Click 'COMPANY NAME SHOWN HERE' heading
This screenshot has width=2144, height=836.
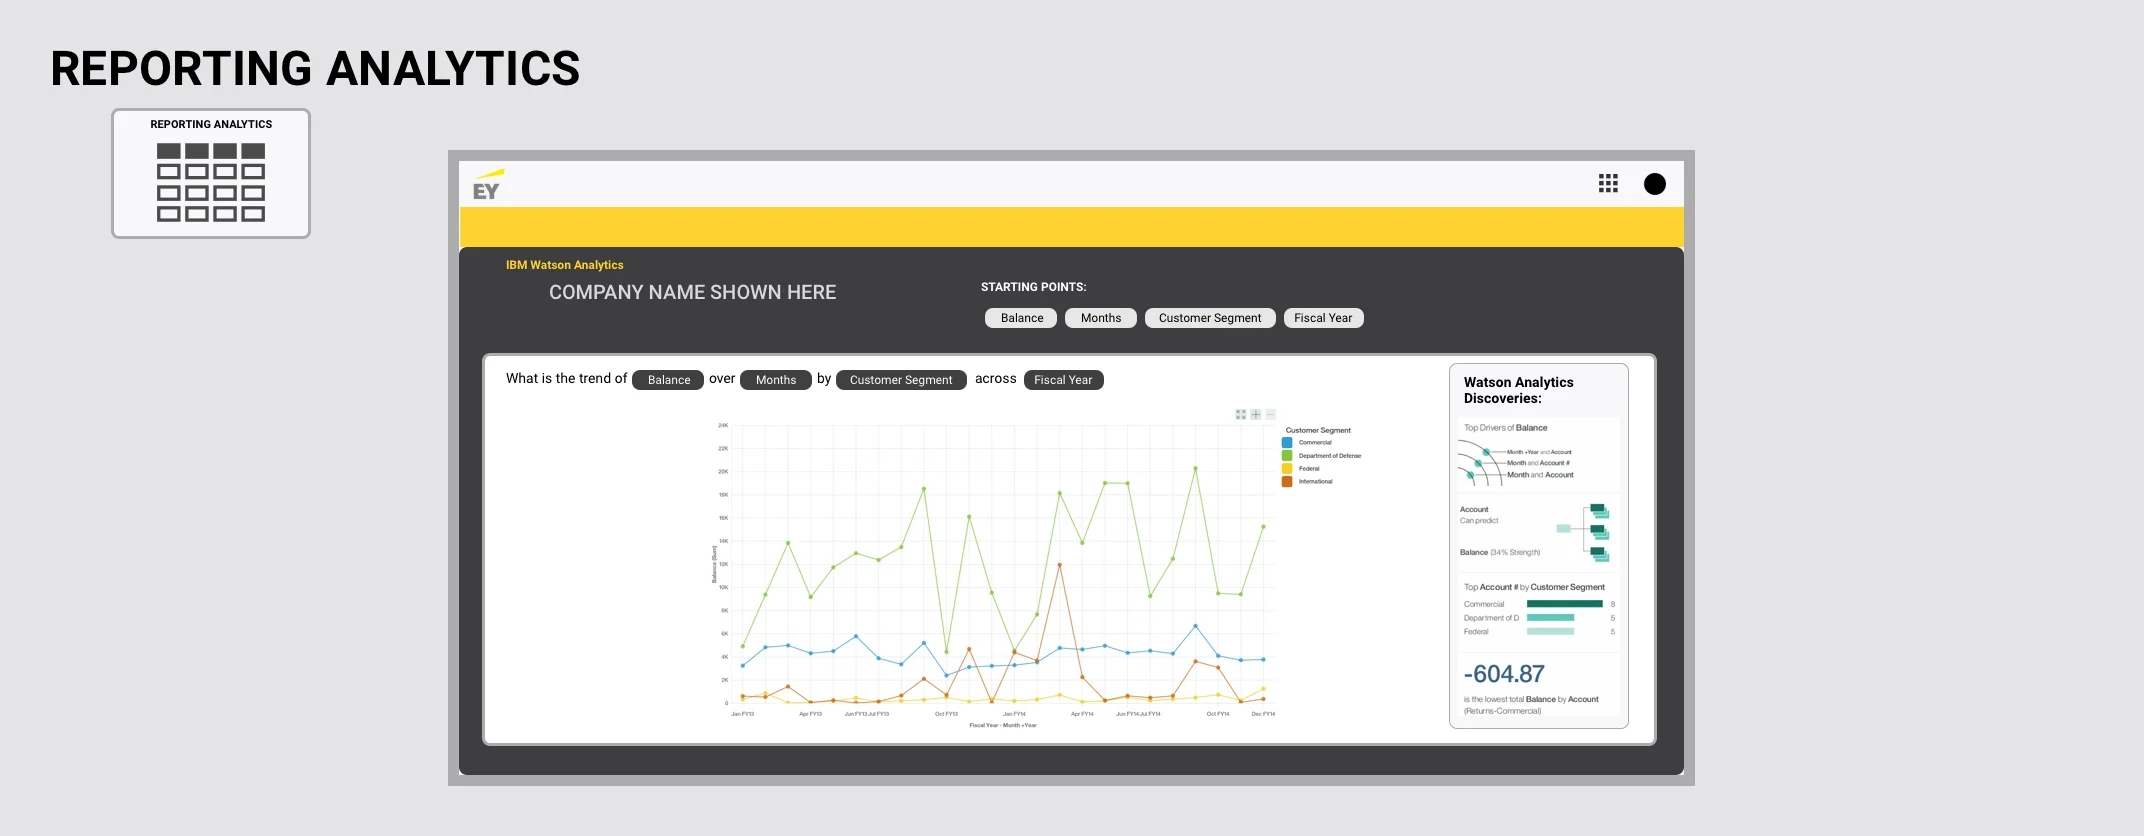point(692,292)
